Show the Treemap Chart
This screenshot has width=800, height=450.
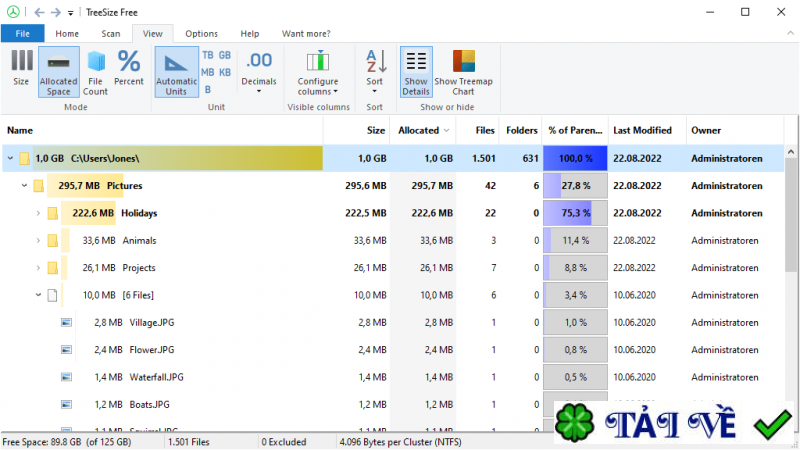click(x=463, y=71)
